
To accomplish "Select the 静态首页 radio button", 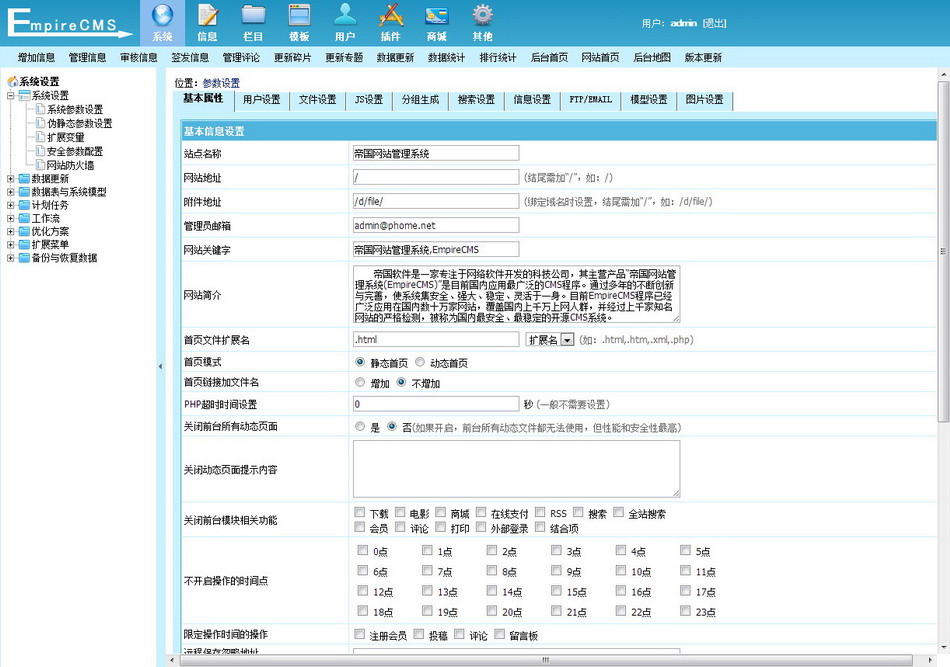I will 360,362.
